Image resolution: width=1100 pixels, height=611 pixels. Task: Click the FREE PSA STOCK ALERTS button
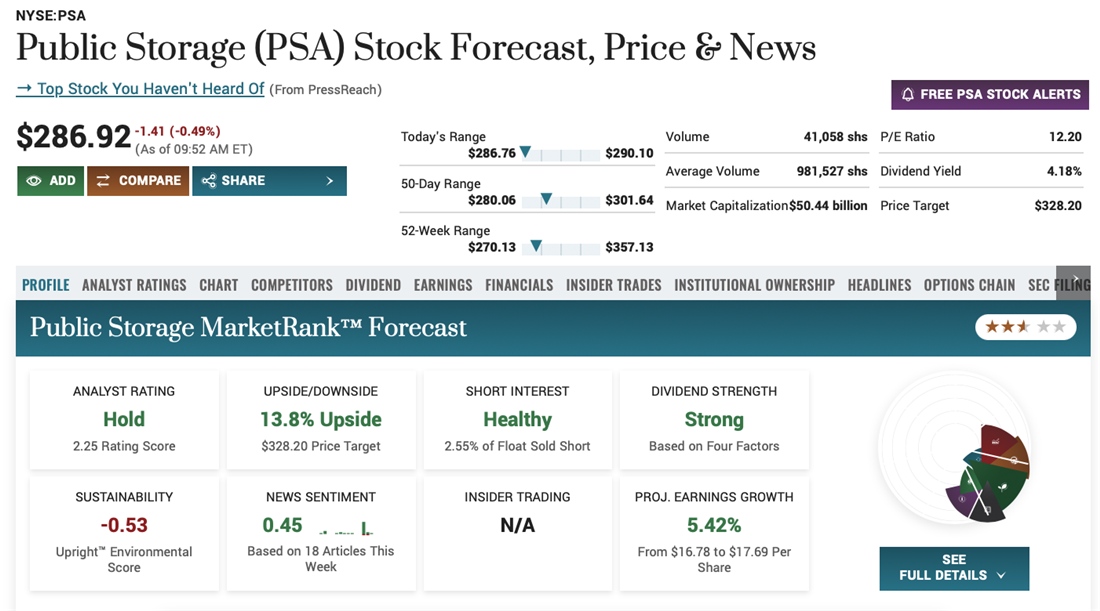pos(990,94)
